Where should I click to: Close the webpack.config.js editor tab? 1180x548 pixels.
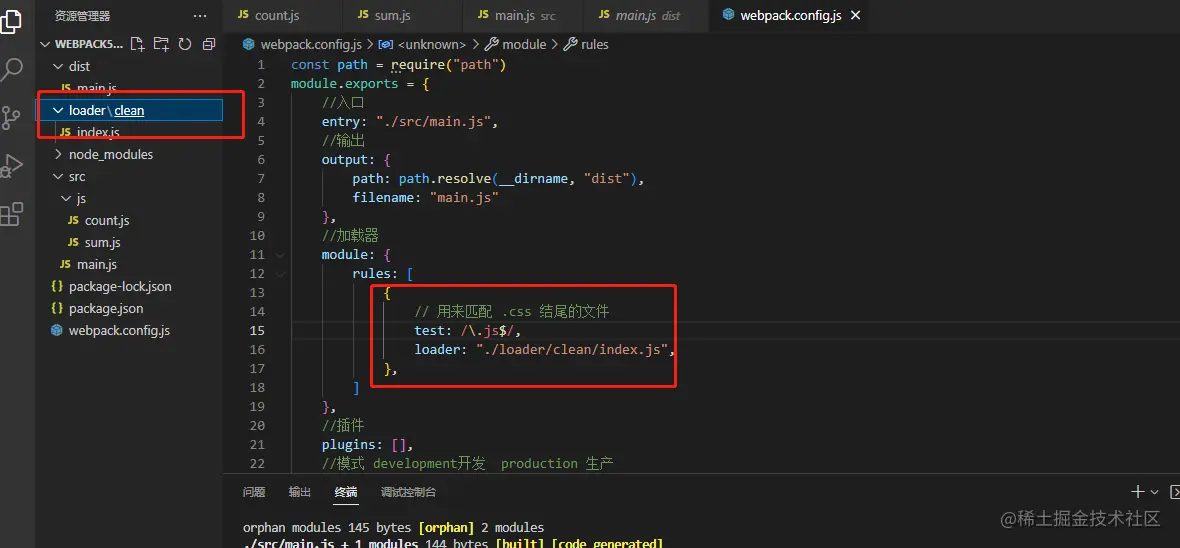coord(854,15)
